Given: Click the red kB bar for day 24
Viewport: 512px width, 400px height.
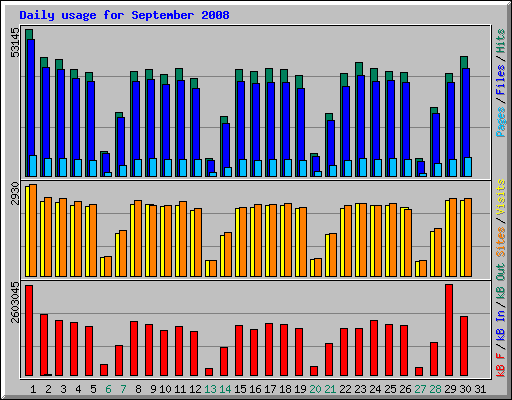Looking at the screenshot, I should [x=374, y=348].
